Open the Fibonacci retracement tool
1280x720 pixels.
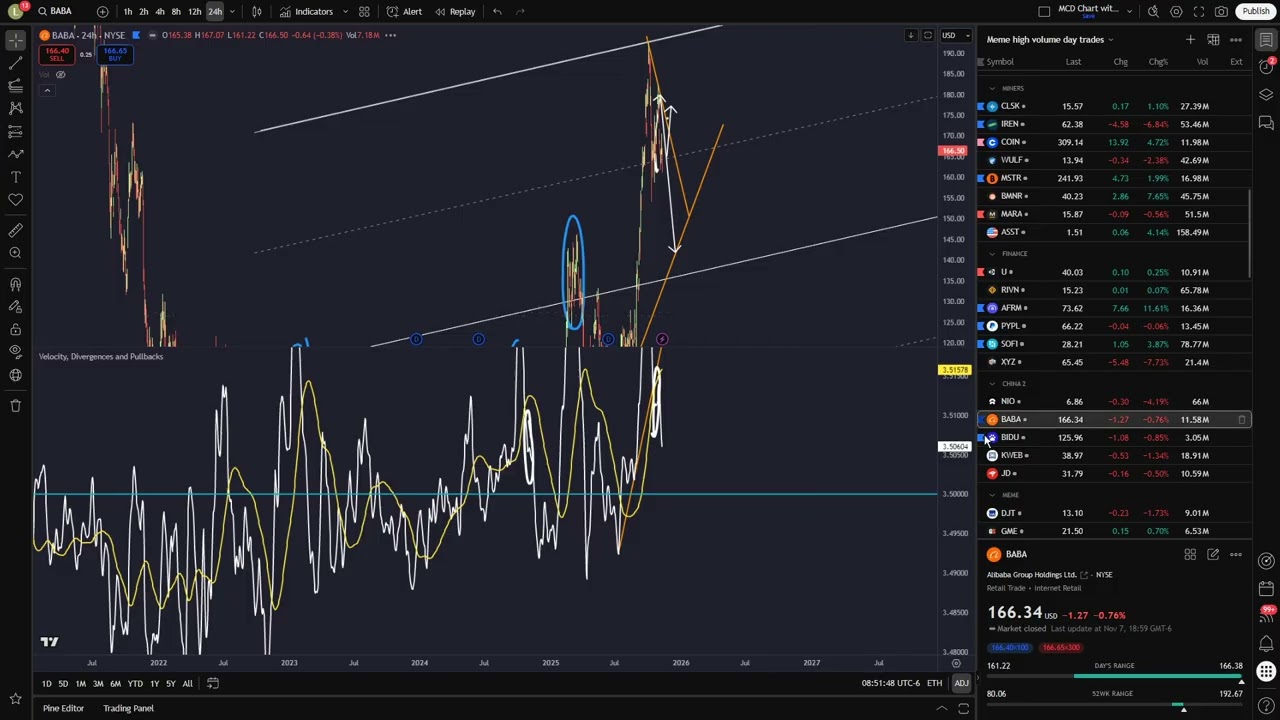tap(15, 85)
